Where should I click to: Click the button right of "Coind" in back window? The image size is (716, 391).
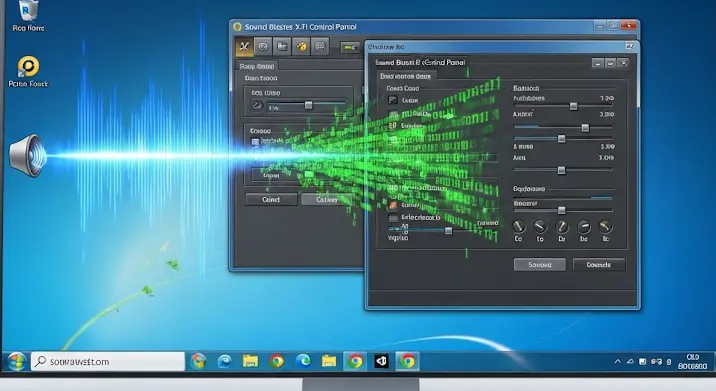pos(326,200)
